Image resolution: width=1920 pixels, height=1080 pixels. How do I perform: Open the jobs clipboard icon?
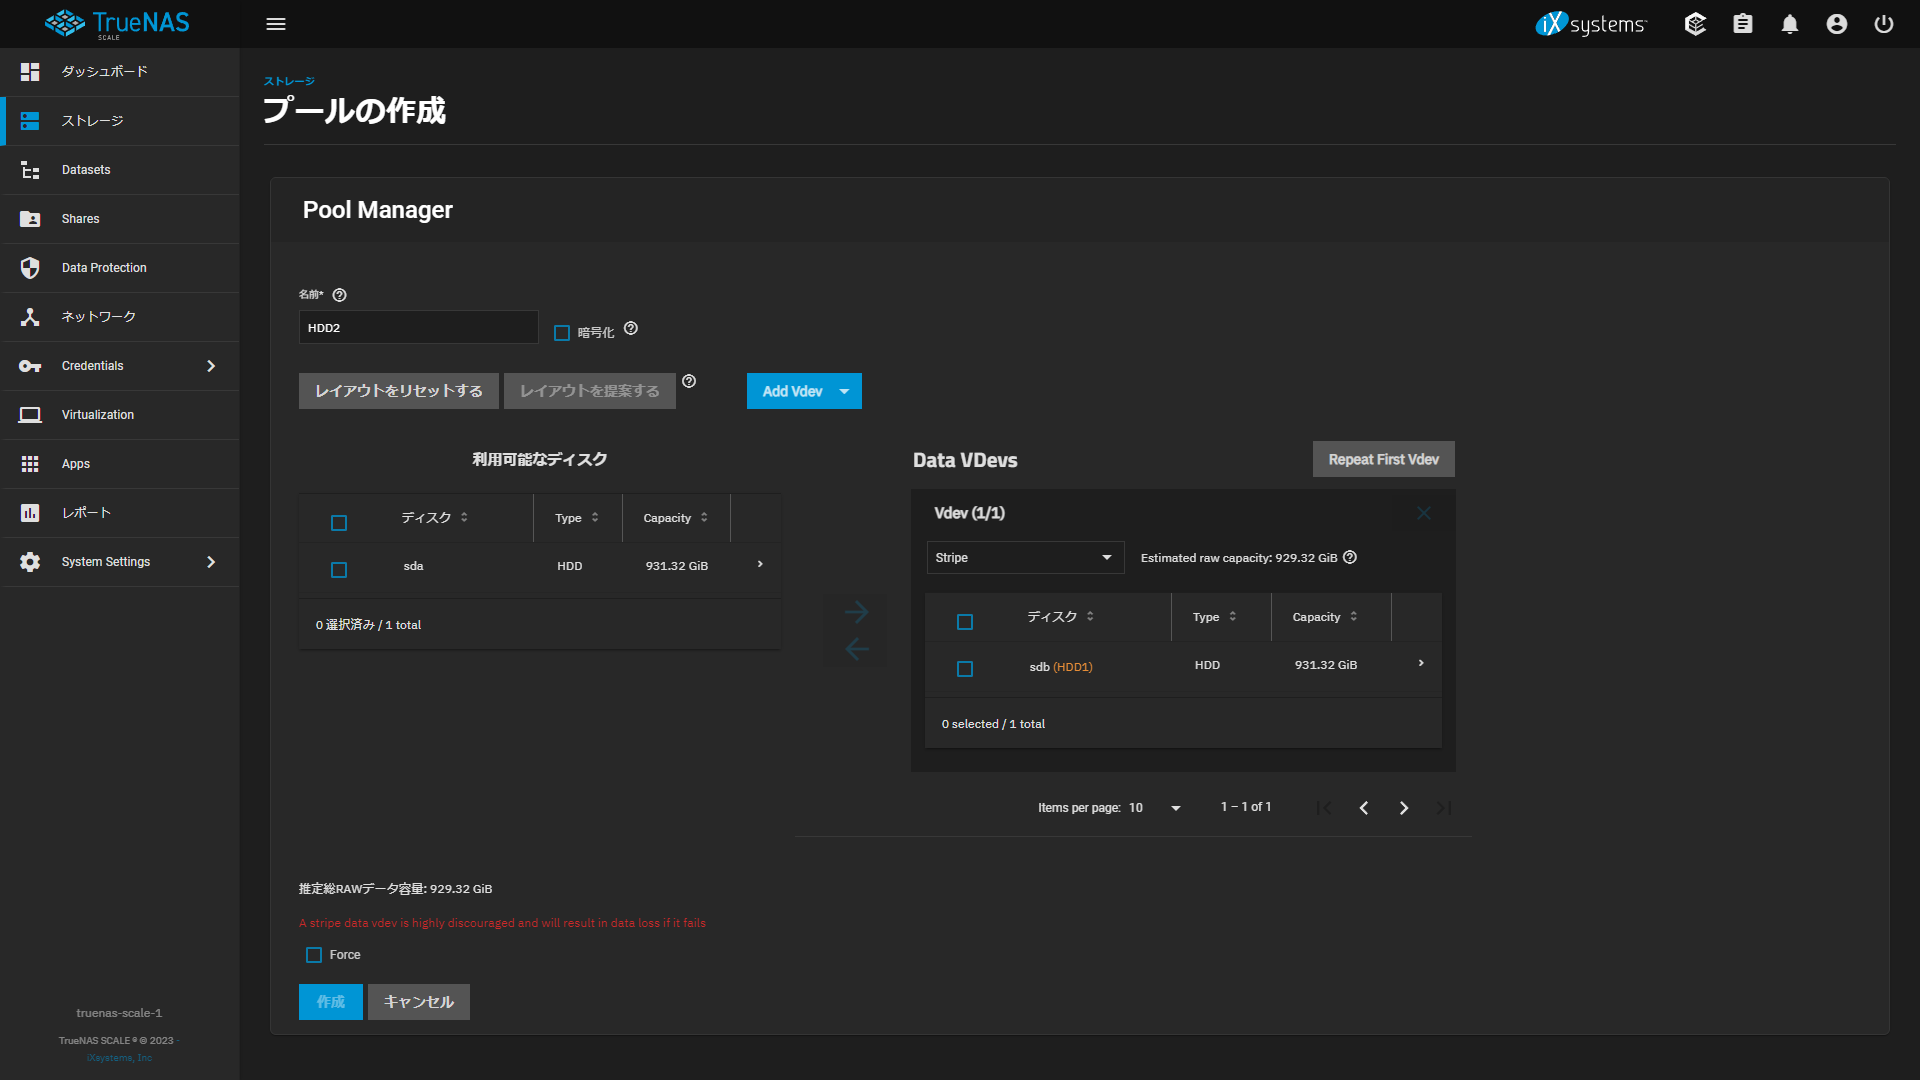[1743, 24]
